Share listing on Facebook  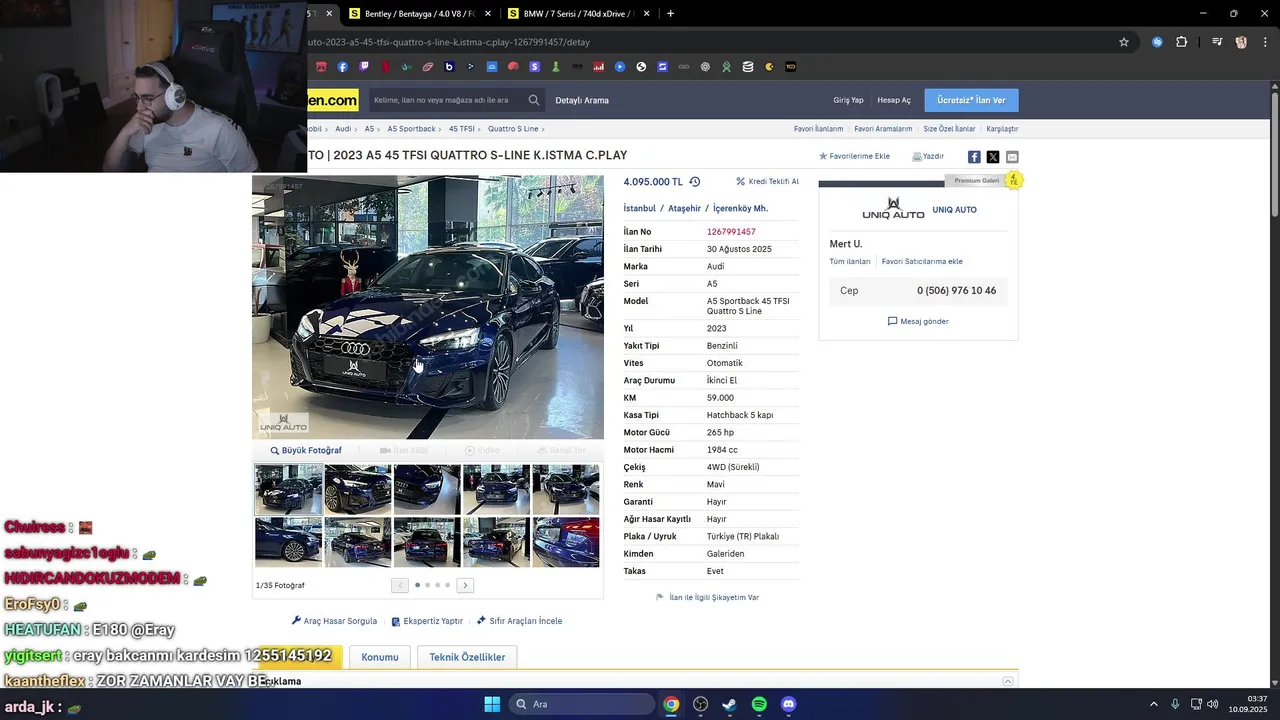pos(974,157)
